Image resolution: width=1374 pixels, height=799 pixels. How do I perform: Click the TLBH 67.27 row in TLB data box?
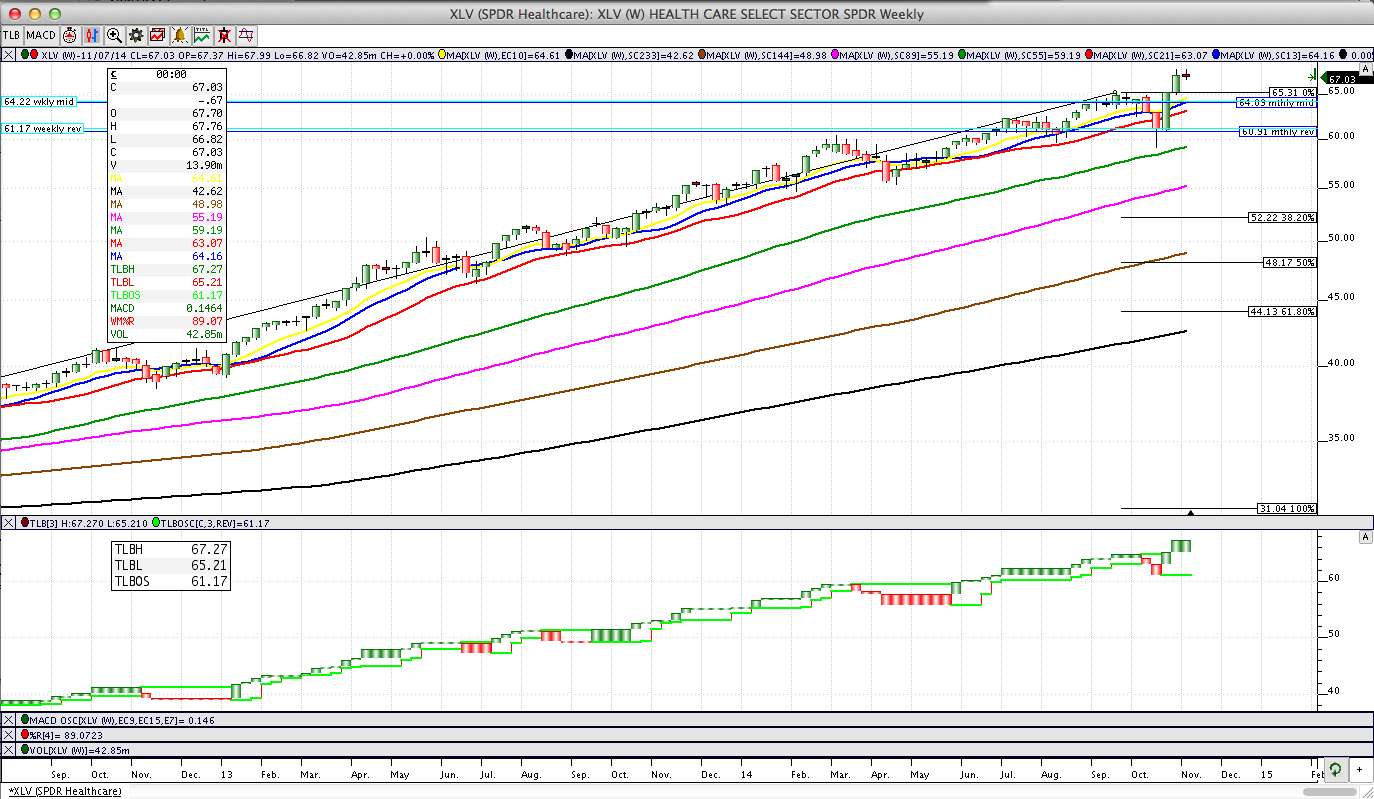tap(170, 549)
